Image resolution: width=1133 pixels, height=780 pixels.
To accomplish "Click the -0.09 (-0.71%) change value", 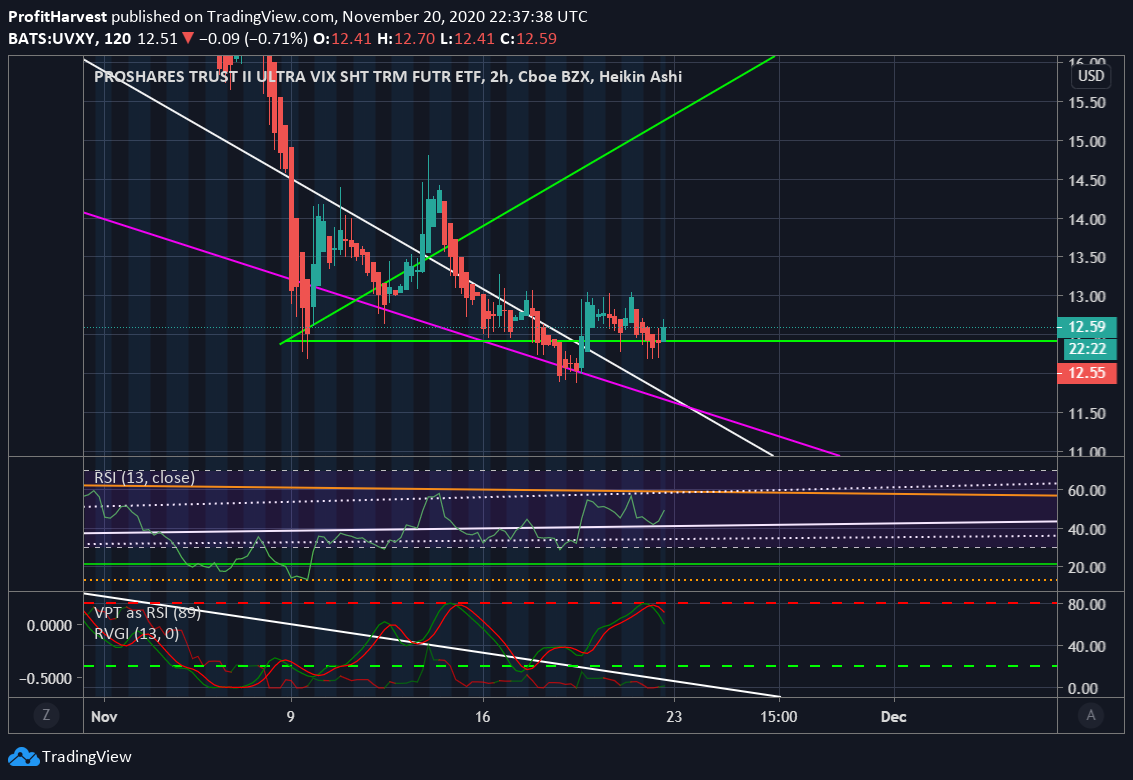I will click(253, 38).
